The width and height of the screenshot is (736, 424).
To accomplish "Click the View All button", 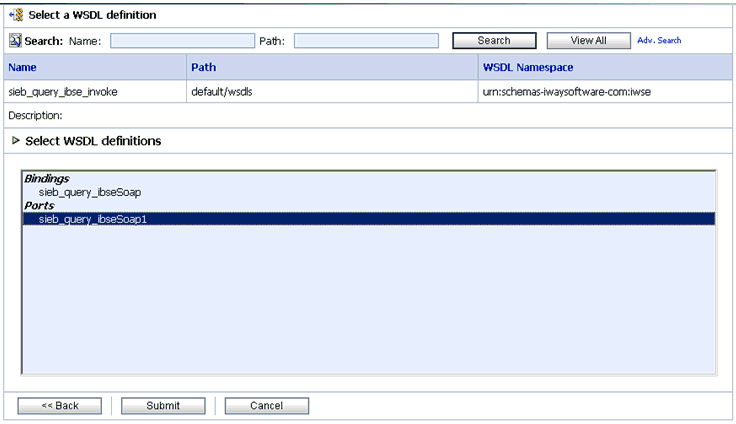I will pos(589,40).
